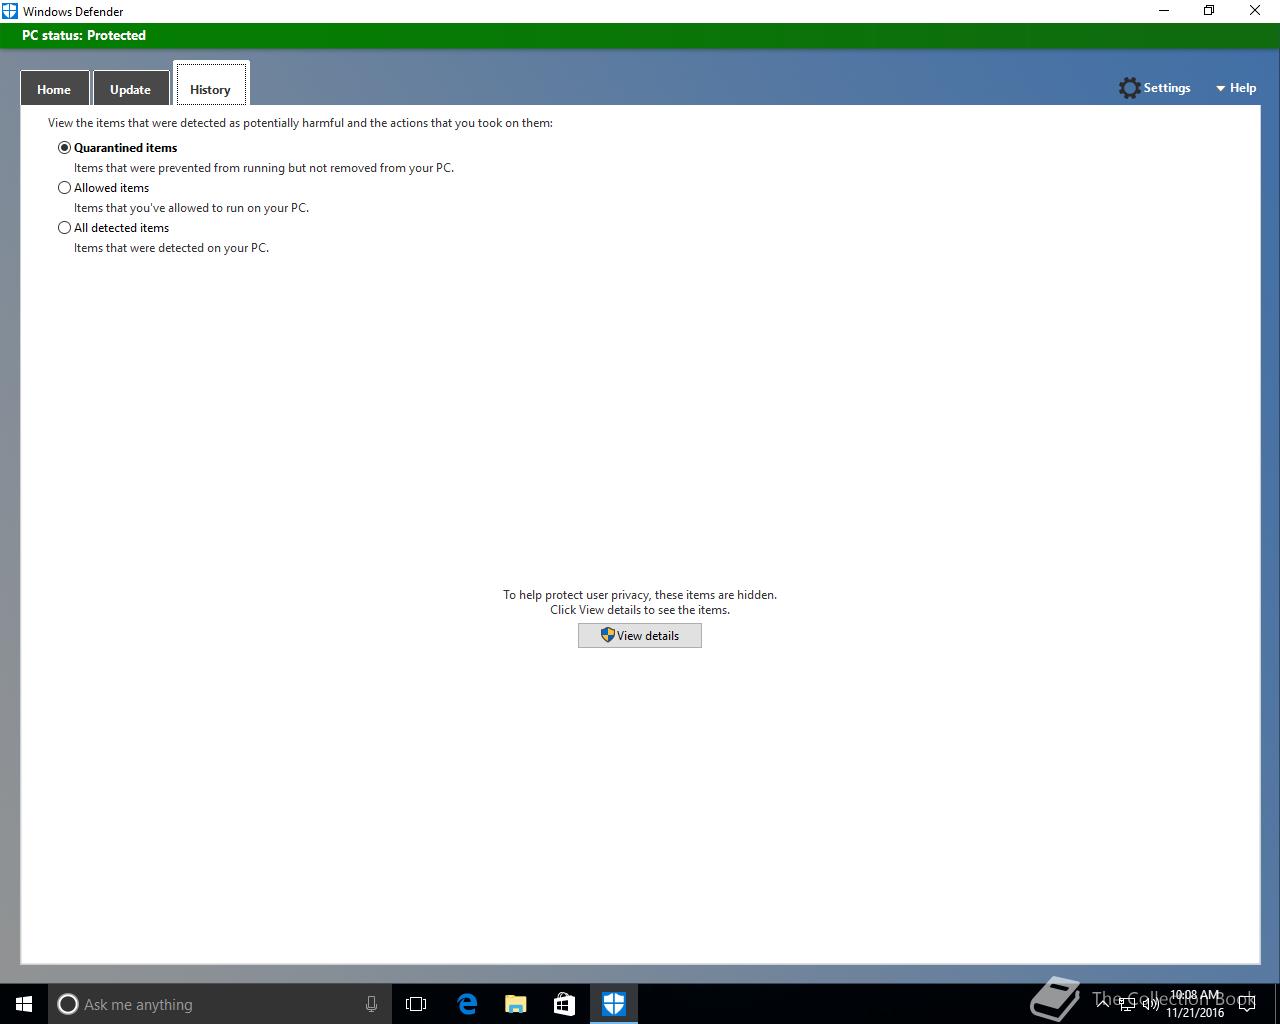Screen dimensions: 1280x1024
Task: Activate Cortana microphone icon
Action: pyautogui.click(x=371, y=1004)
